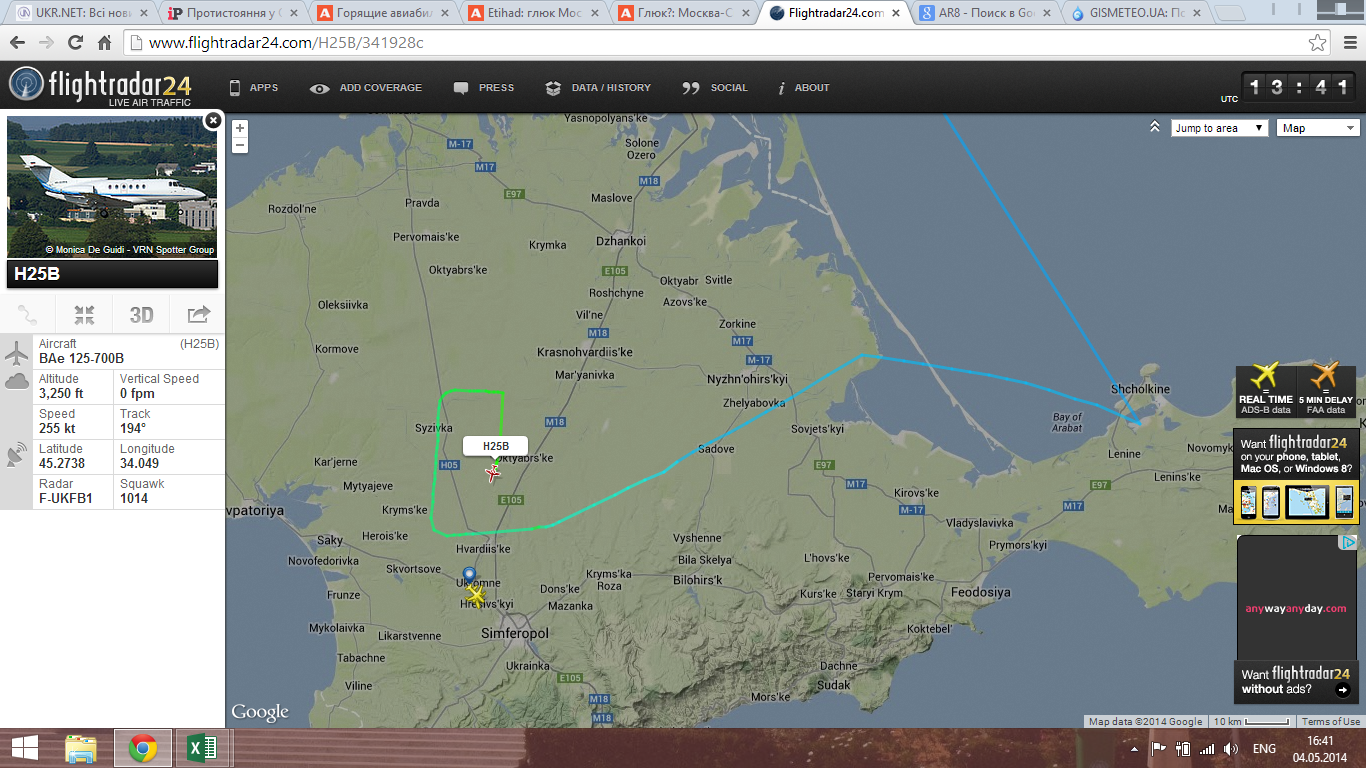Screen dimensions: 1366x768
Task: Click the H25B aircraft thumbnail photo
Action: (112, 187)
